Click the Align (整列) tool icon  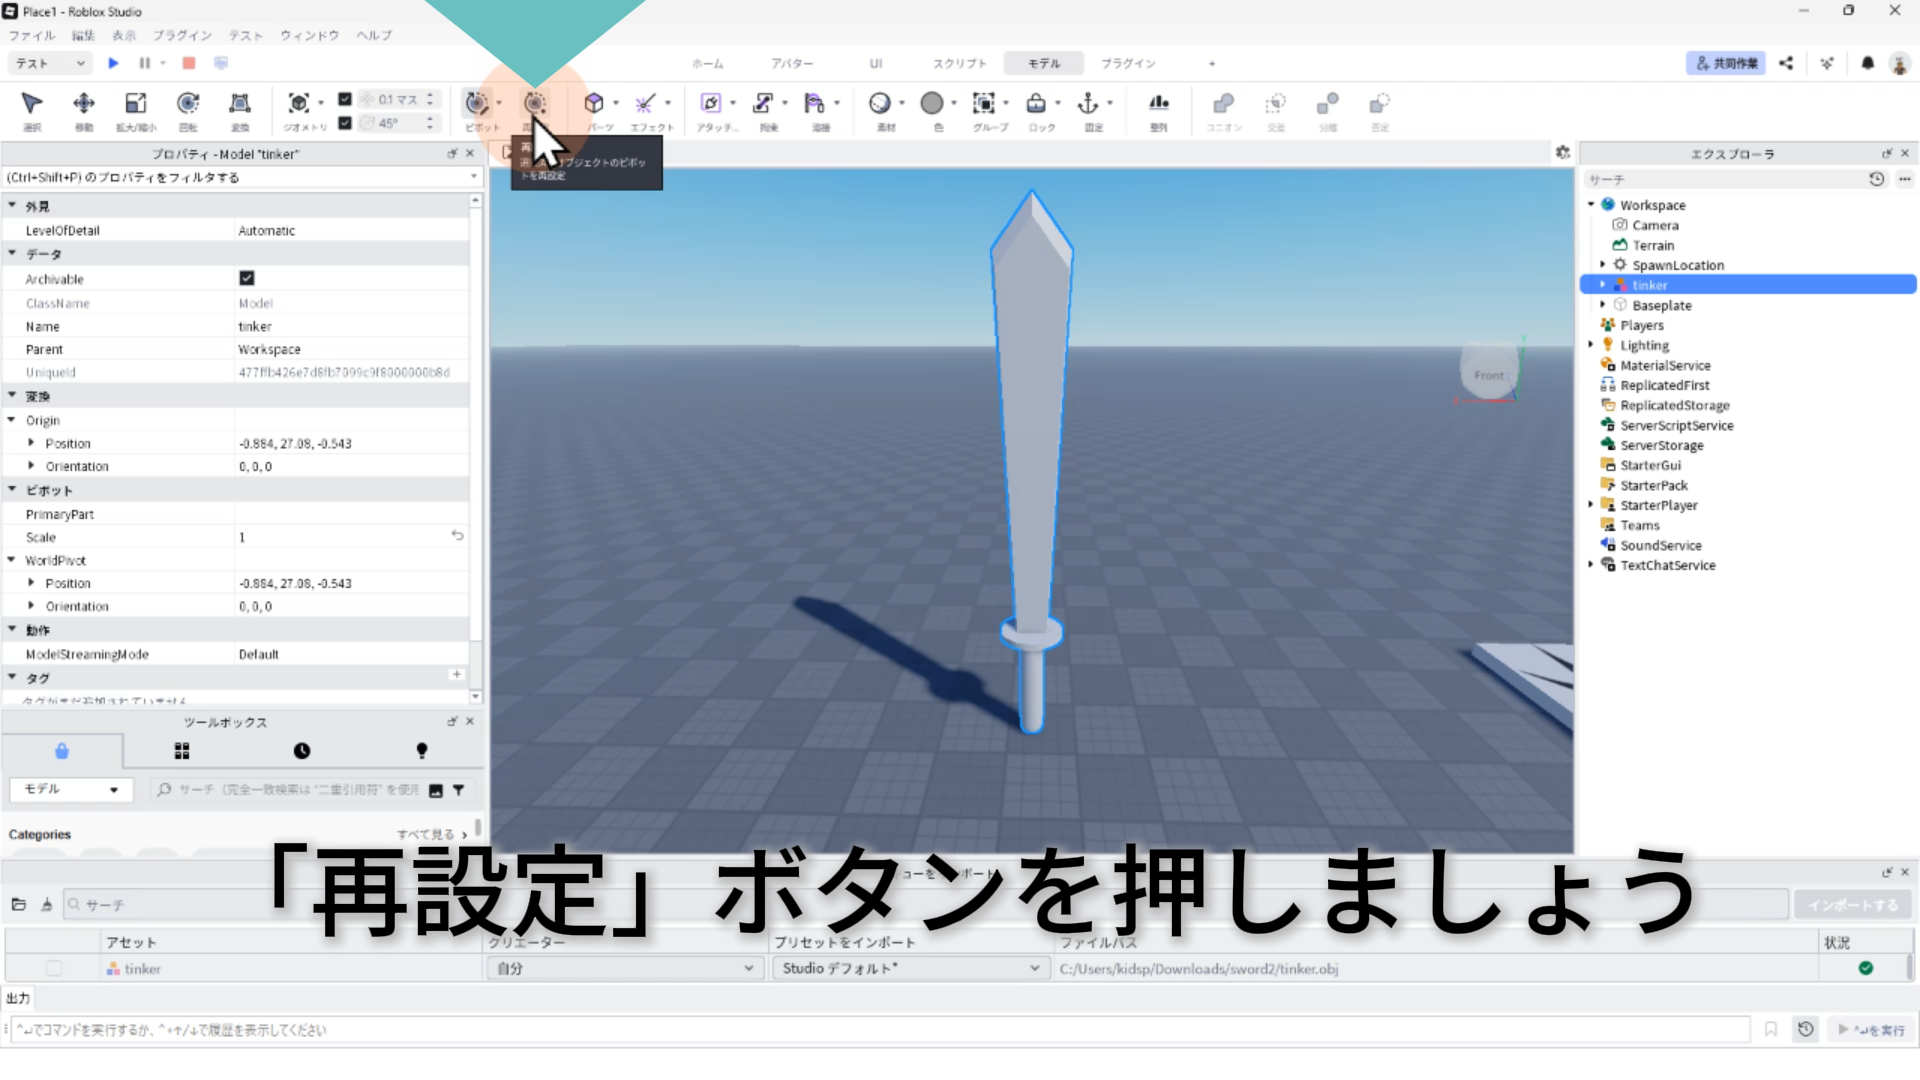pos(1158,104)
